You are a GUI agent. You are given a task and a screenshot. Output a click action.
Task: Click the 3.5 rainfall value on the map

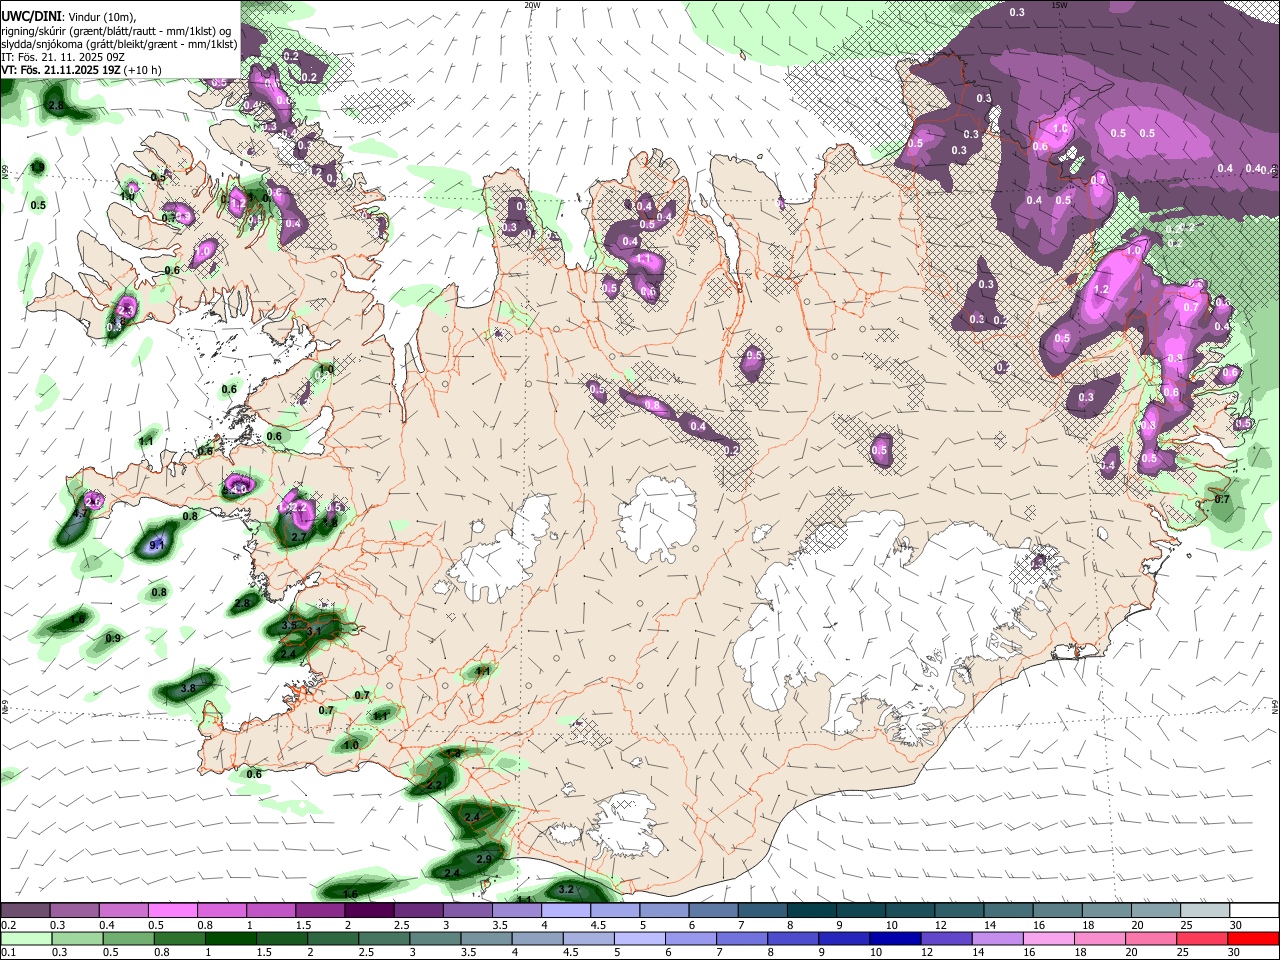pyautogui.click(x=290, y=625)
